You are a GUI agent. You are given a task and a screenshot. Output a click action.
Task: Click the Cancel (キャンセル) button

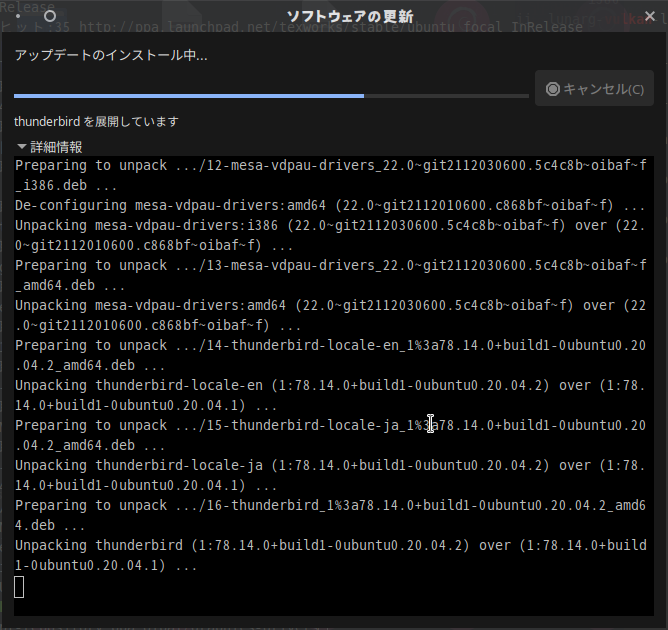click(594, 89)
